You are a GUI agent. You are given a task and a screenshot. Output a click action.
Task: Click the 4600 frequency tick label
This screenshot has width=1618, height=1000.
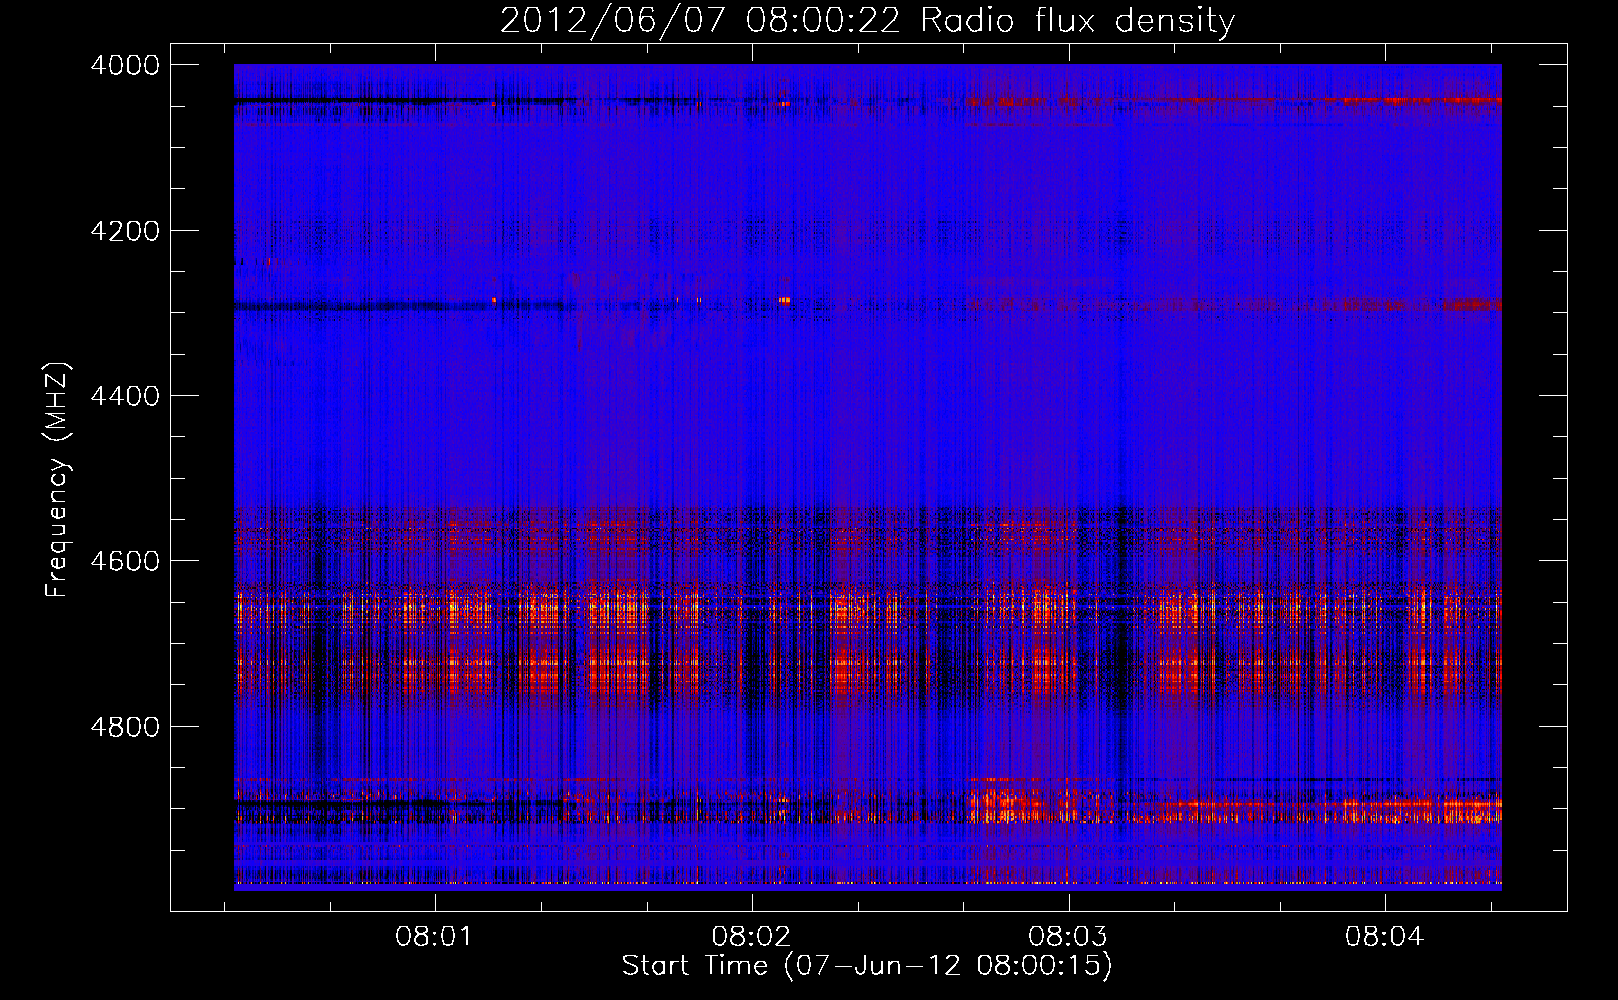point(125,561)
